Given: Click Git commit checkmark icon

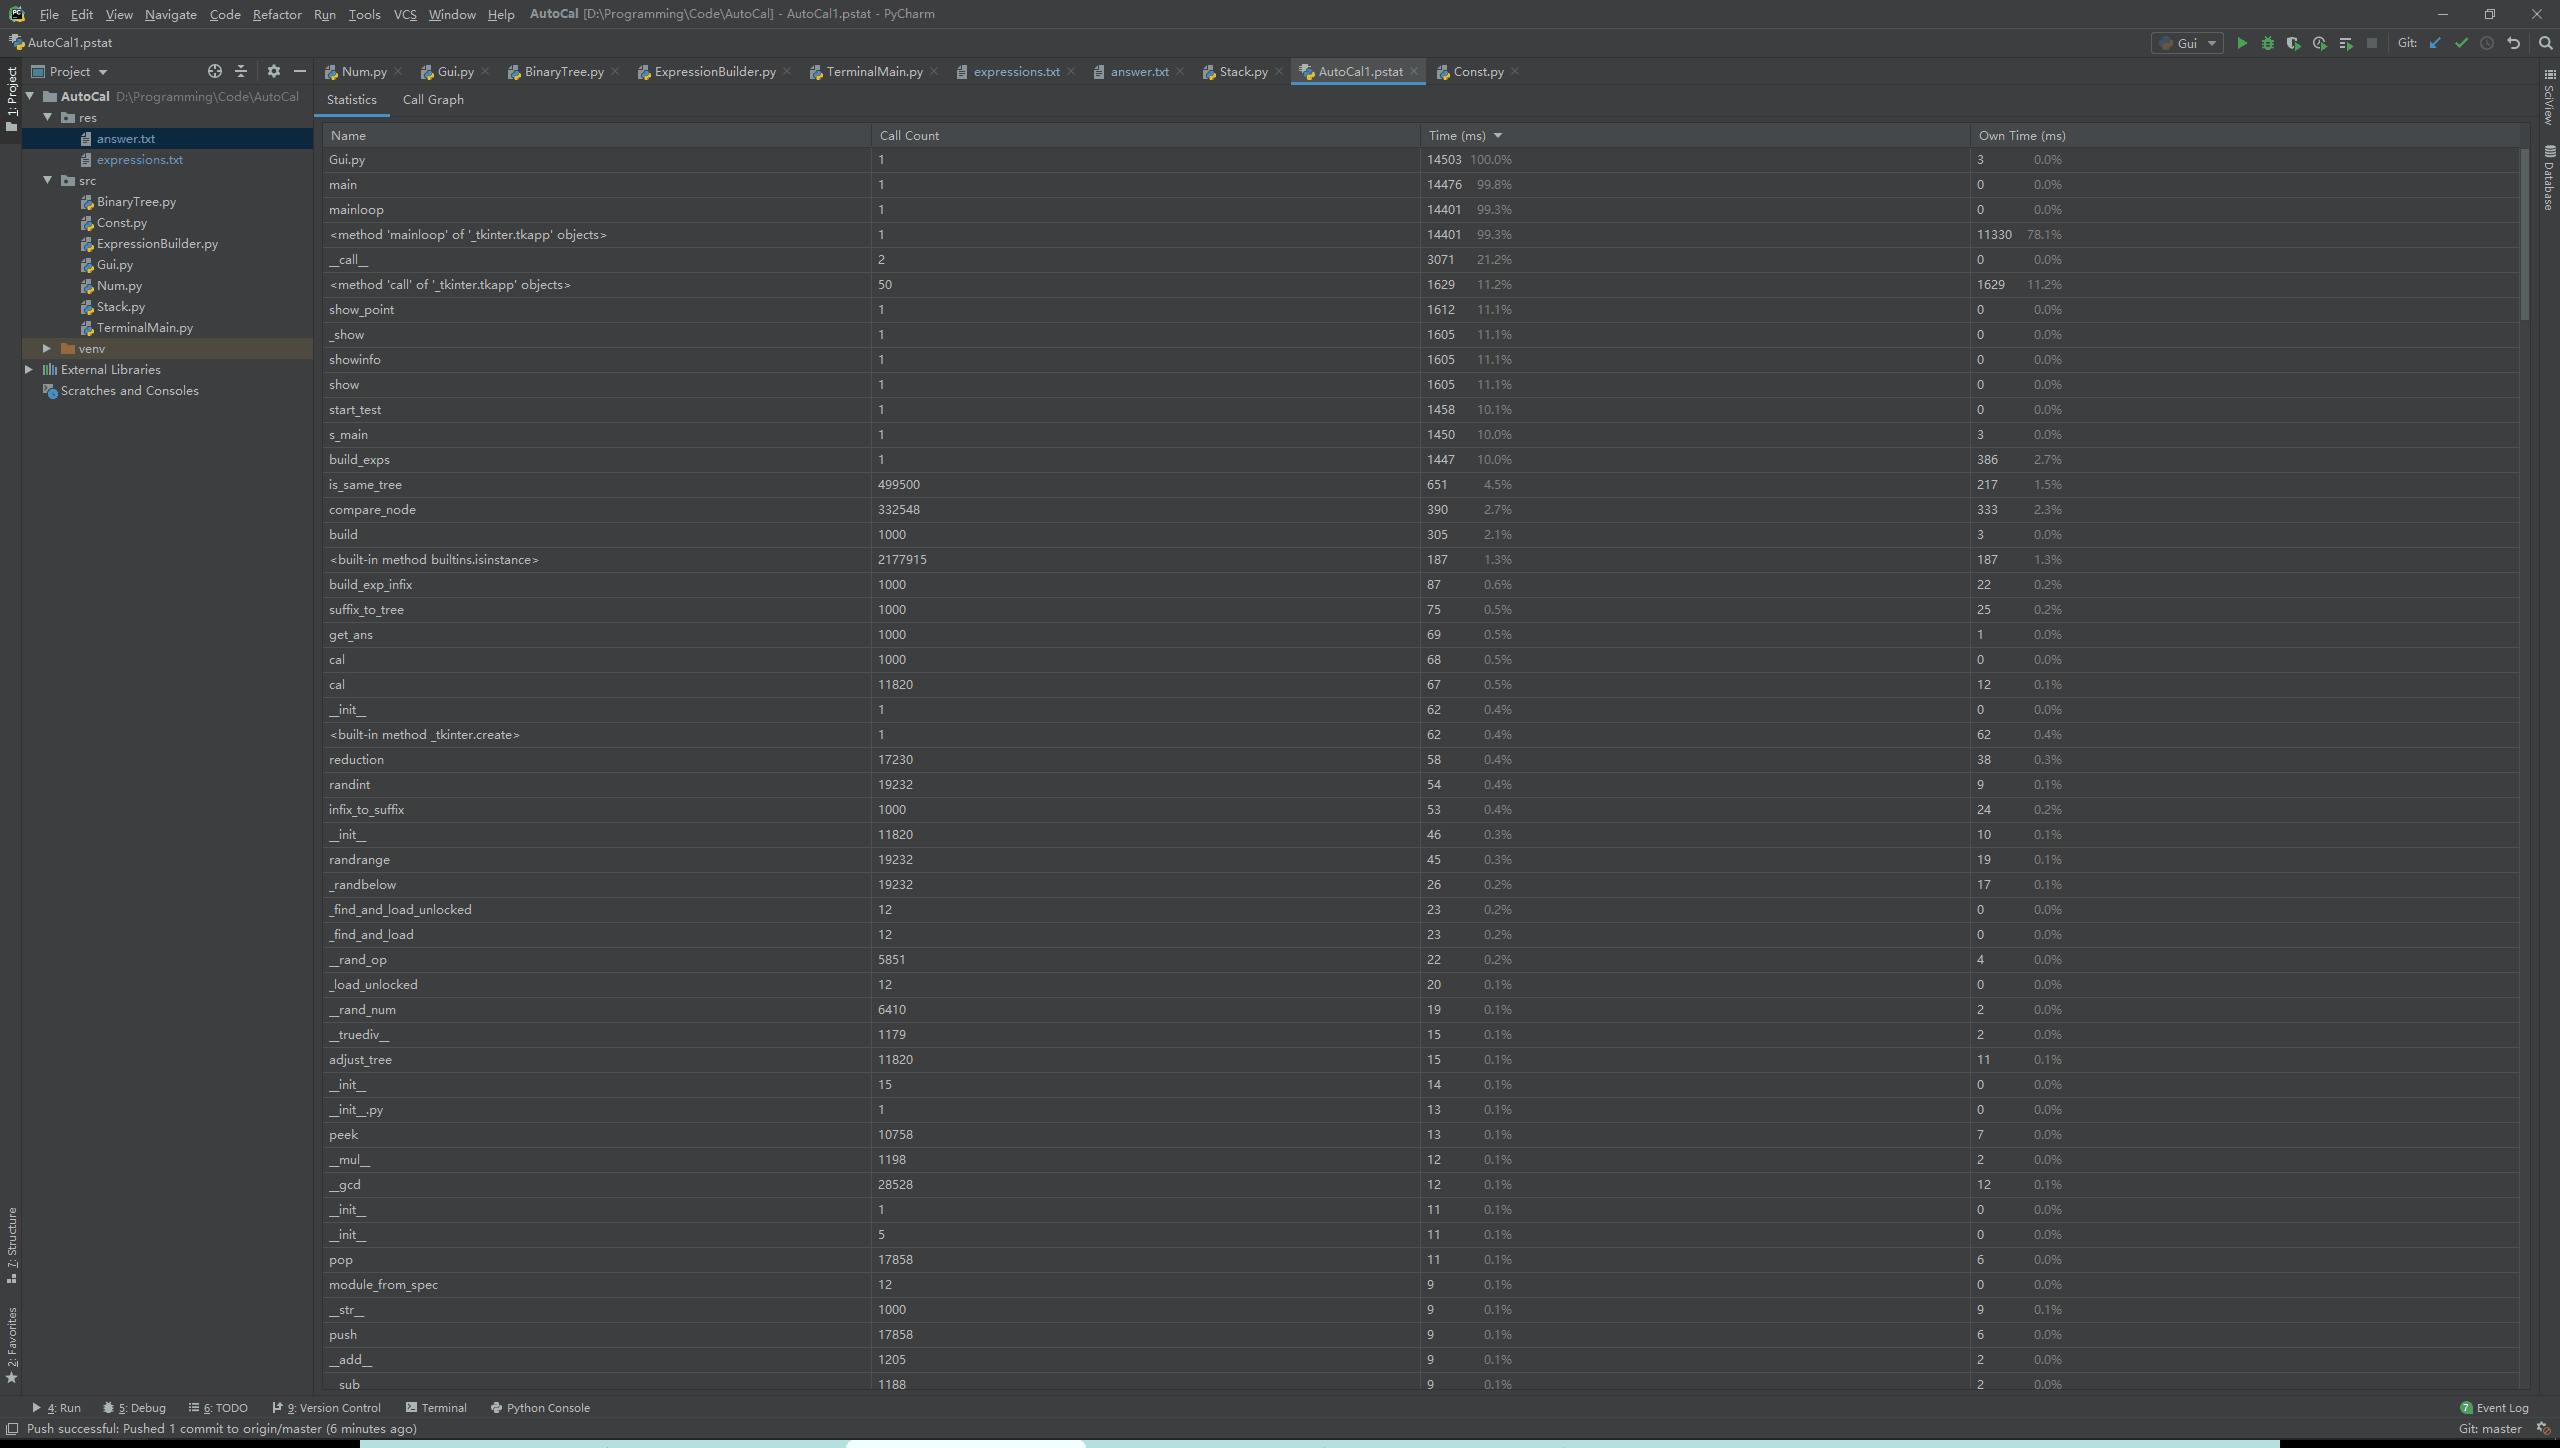Looking at the screenshot, I should (2461, 43).
